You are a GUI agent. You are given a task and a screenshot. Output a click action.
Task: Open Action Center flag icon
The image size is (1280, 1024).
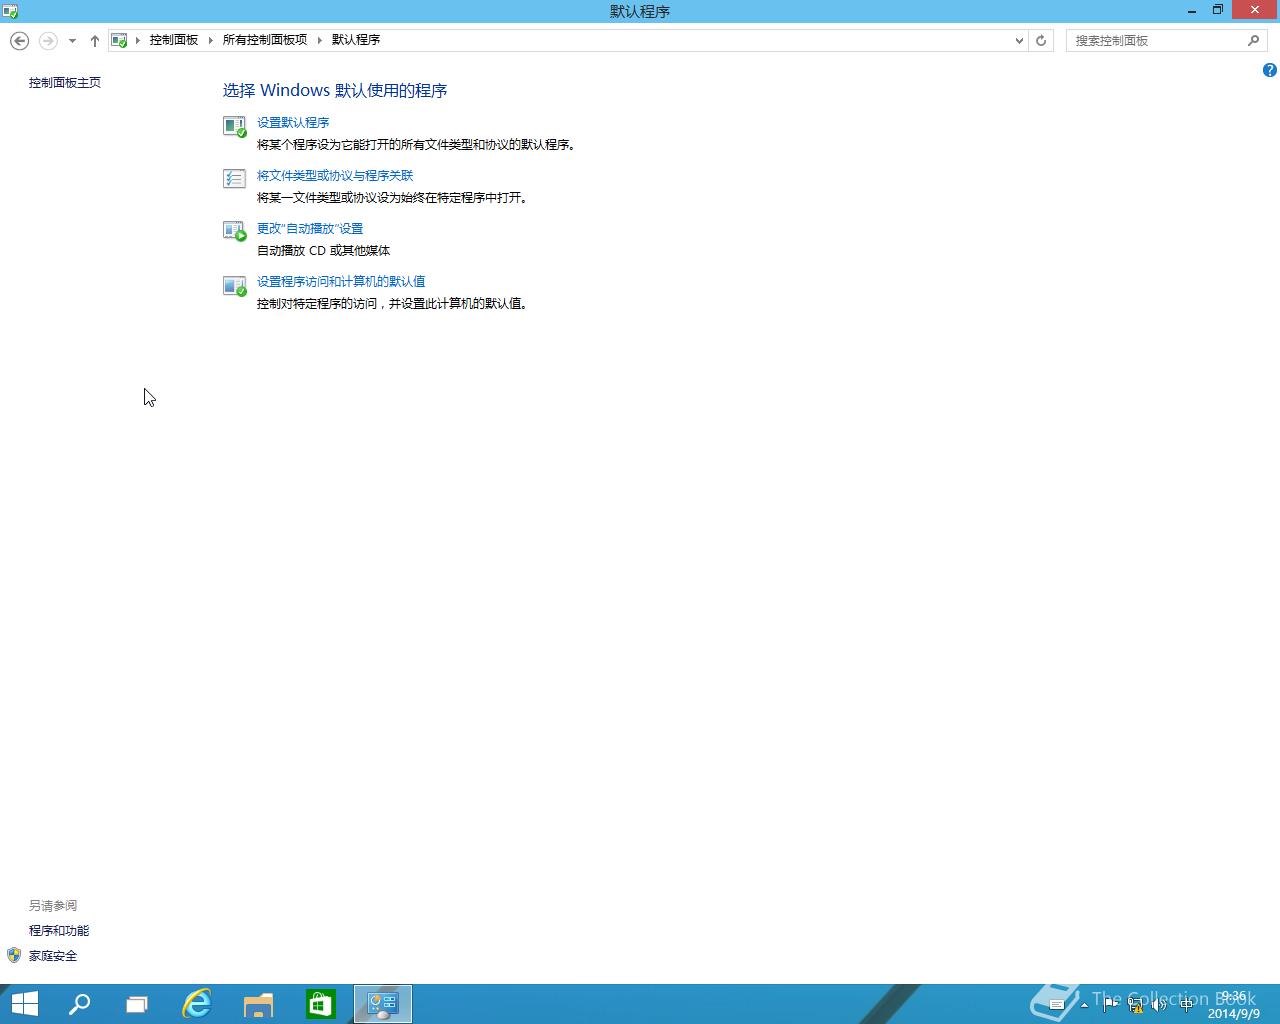click(x=1110, y=1005)
